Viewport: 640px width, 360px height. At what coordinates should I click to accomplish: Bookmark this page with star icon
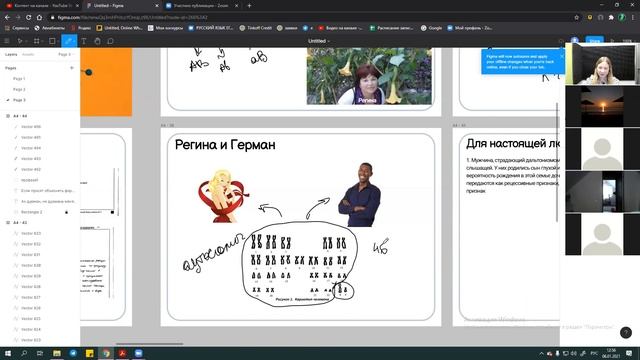[576, 18]
